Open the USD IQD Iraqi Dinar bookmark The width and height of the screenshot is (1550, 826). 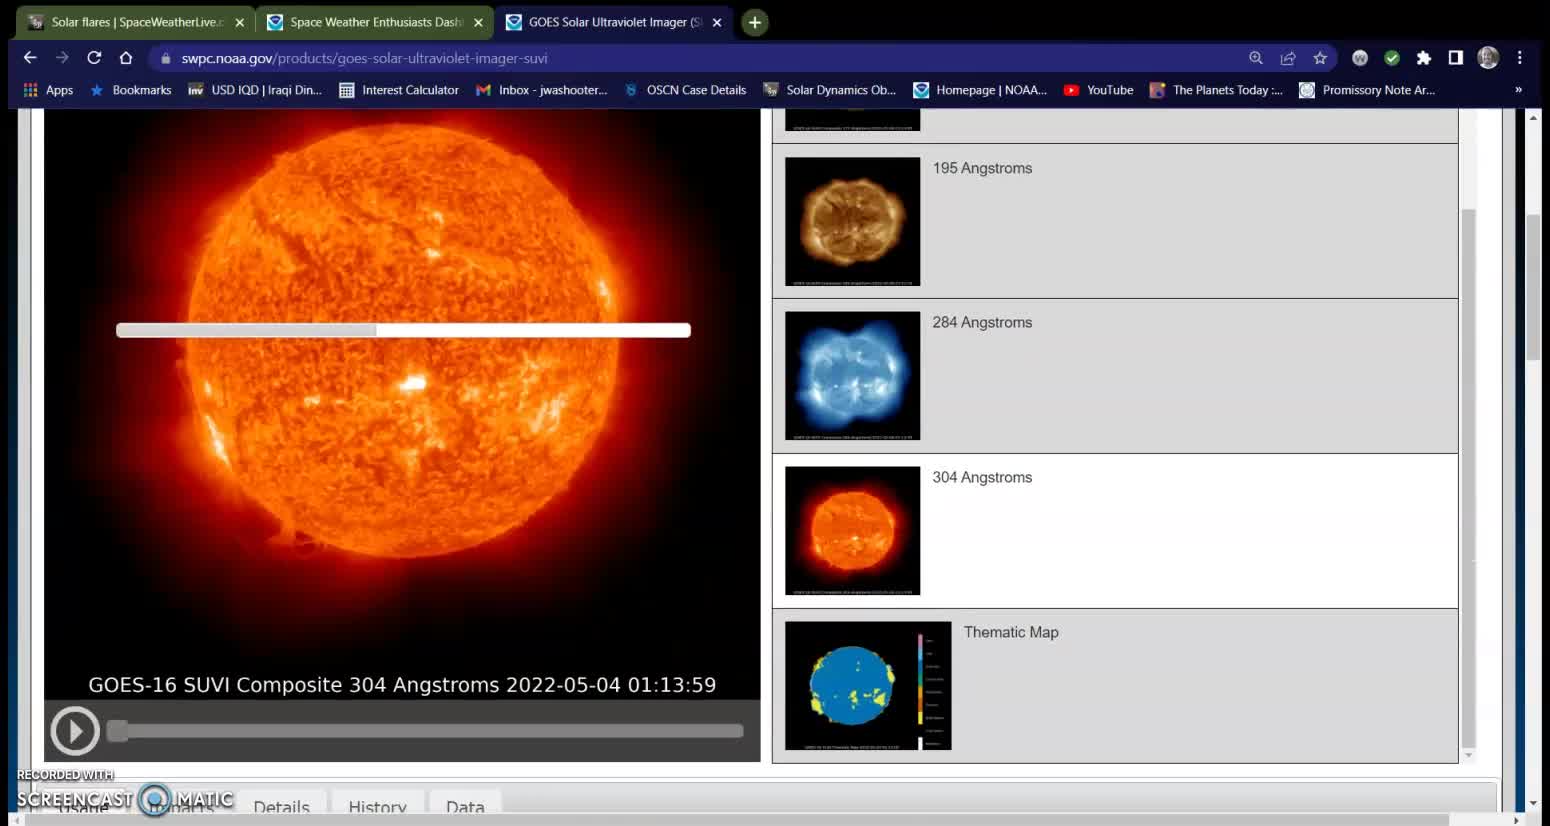255,90
